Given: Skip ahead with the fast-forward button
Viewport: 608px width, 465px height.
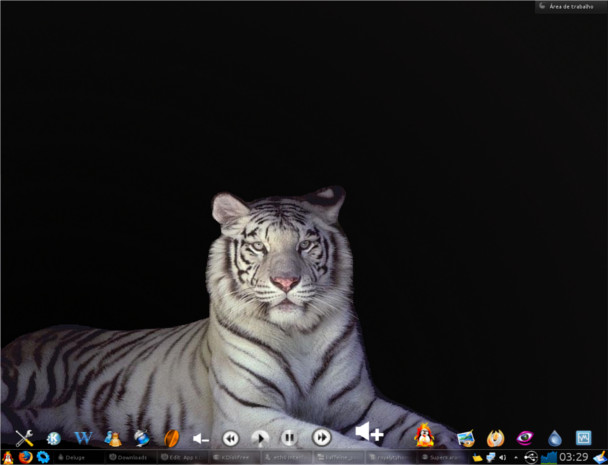Looking at the screenshot, I should (x=321, y=437).
